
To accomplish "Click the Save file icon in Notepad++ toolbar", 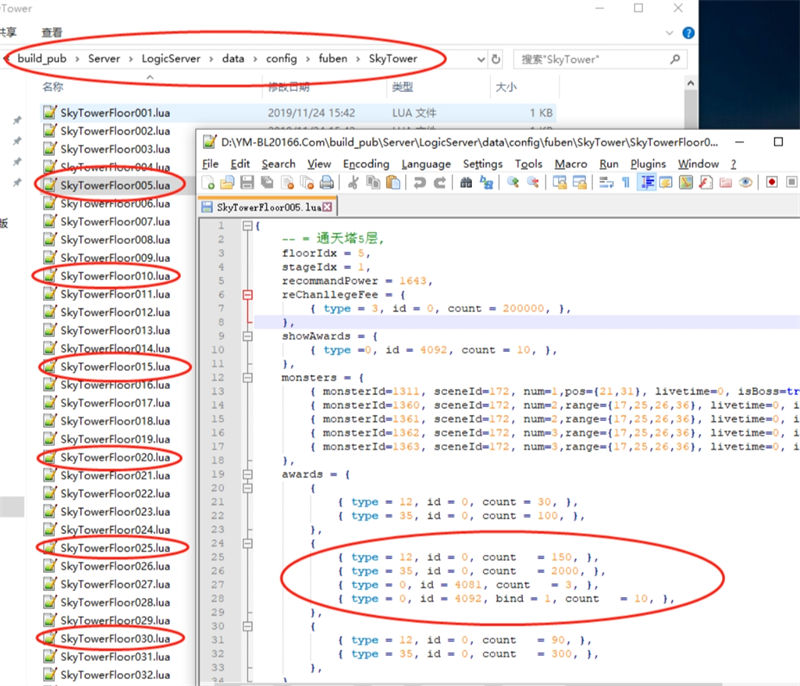I will [246, 183].
